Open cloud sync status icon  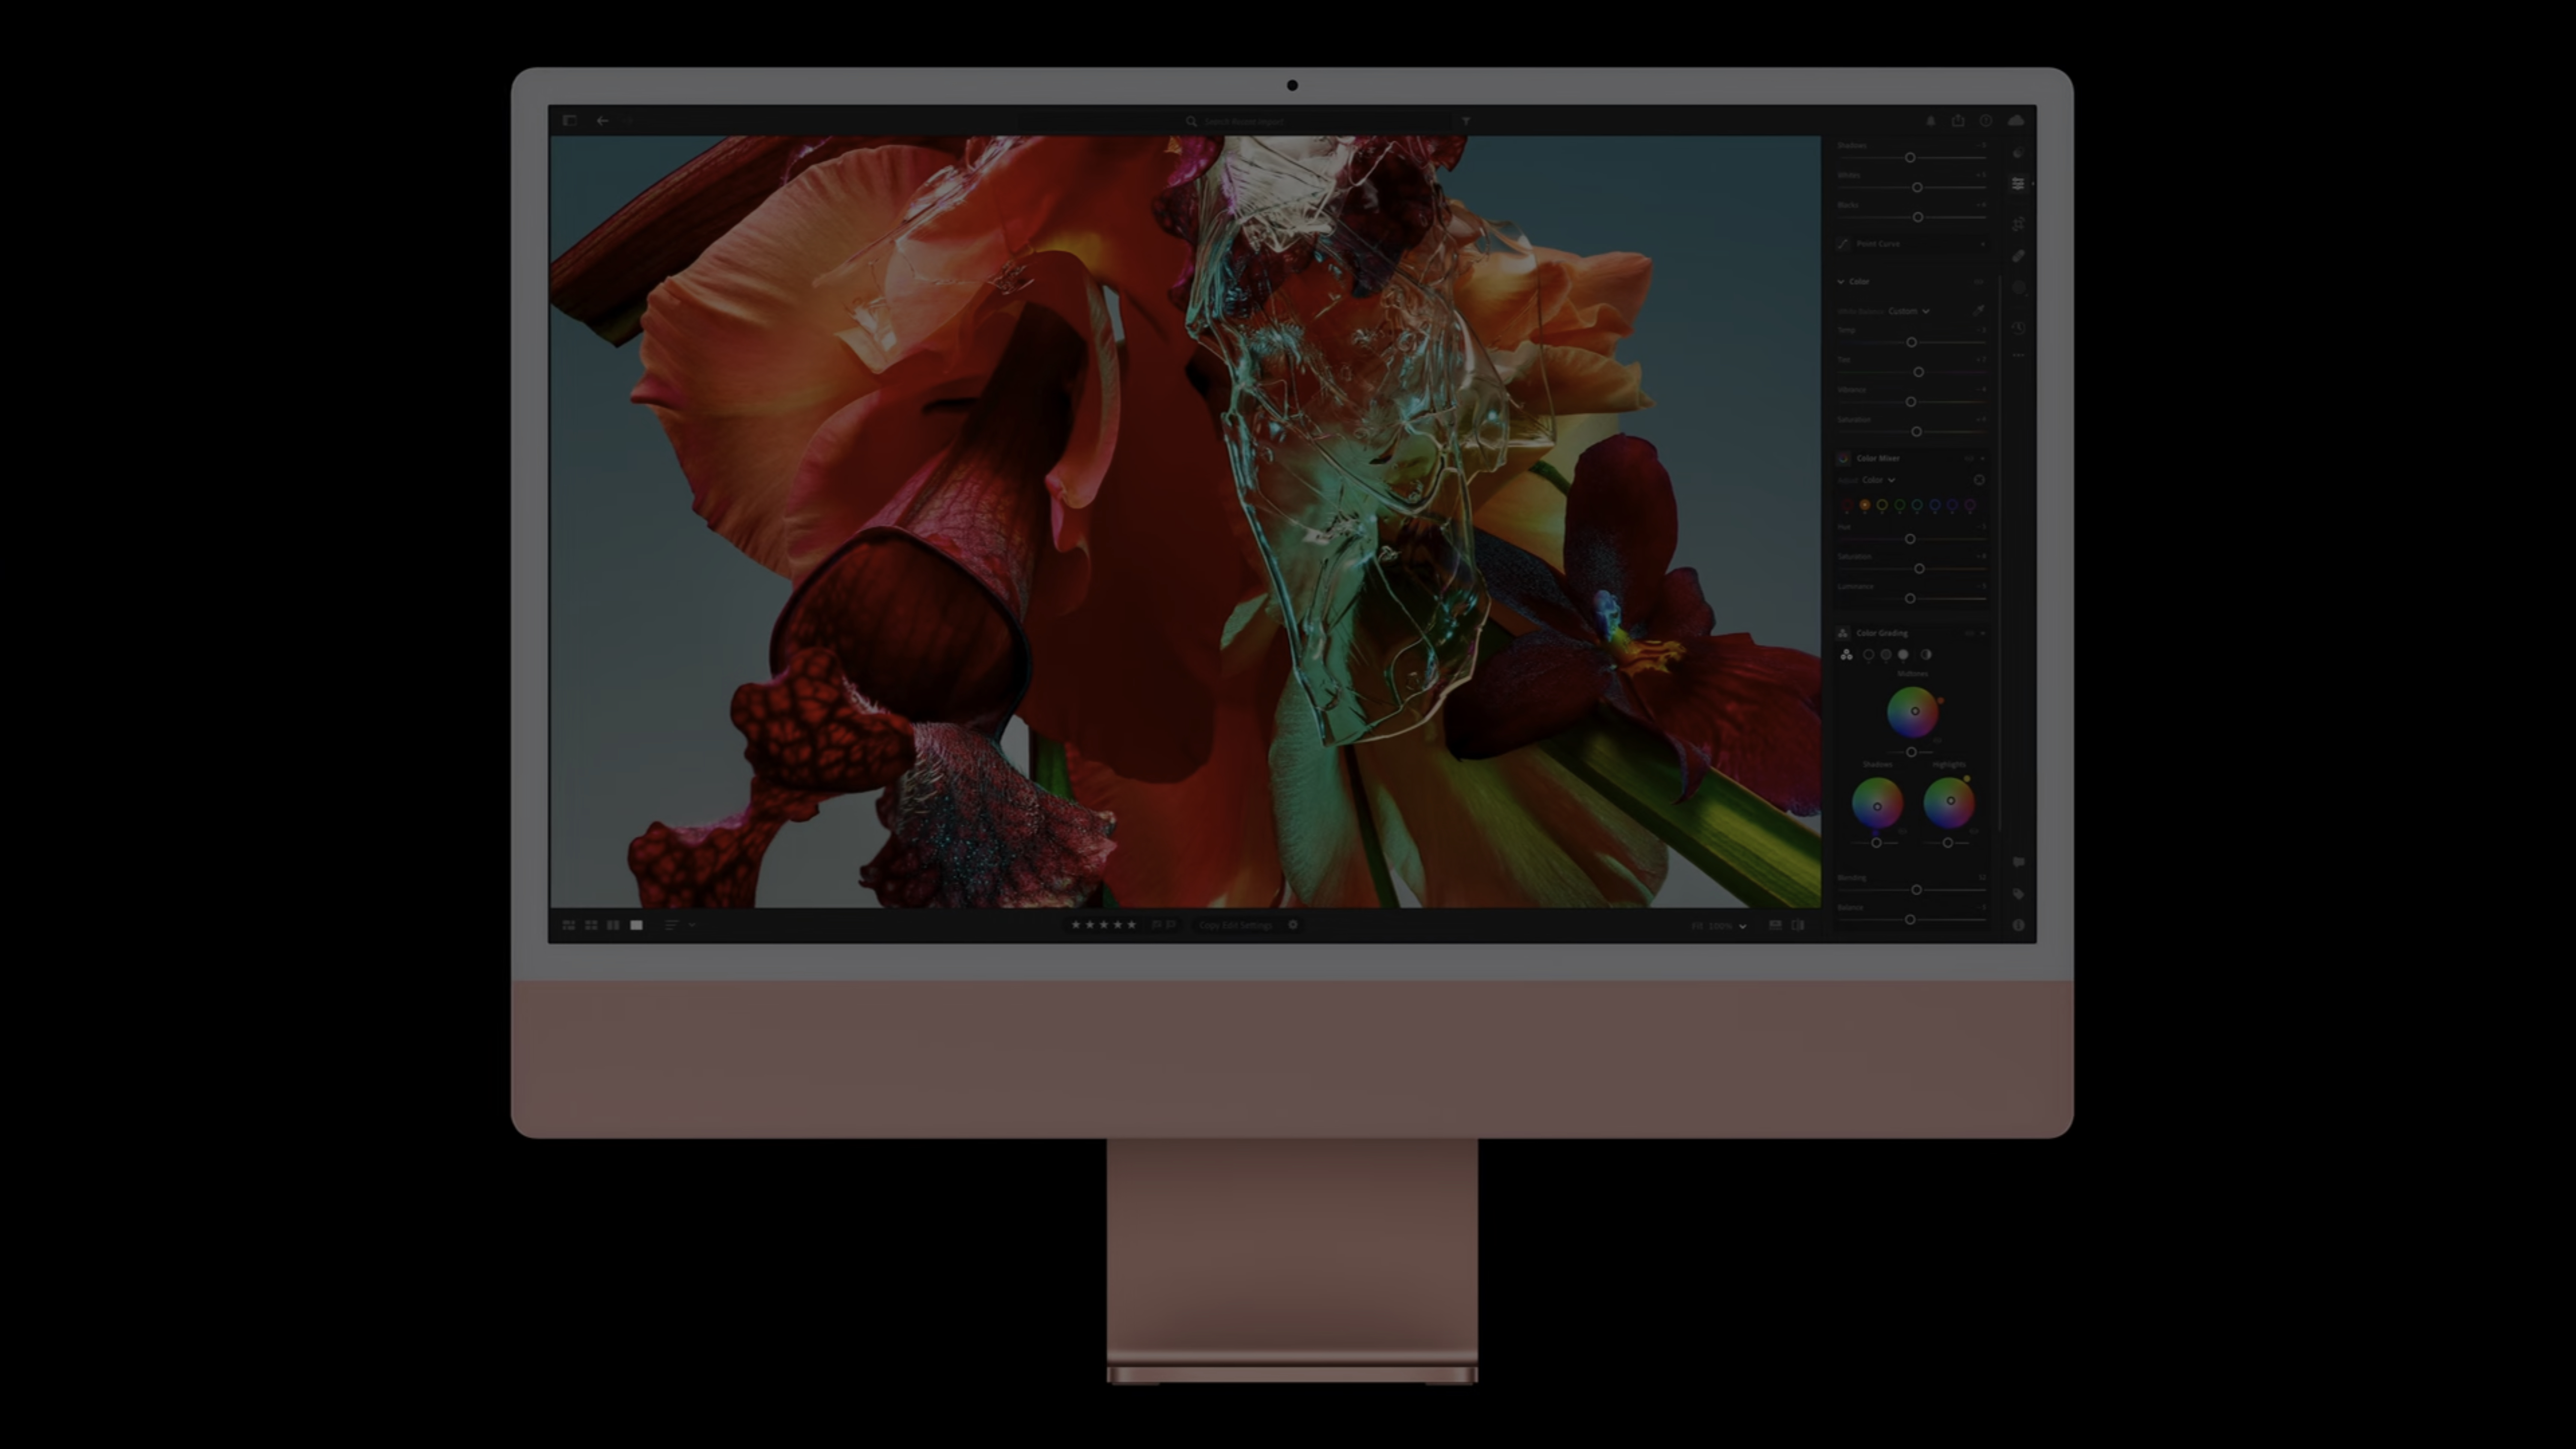[2016, 121]
